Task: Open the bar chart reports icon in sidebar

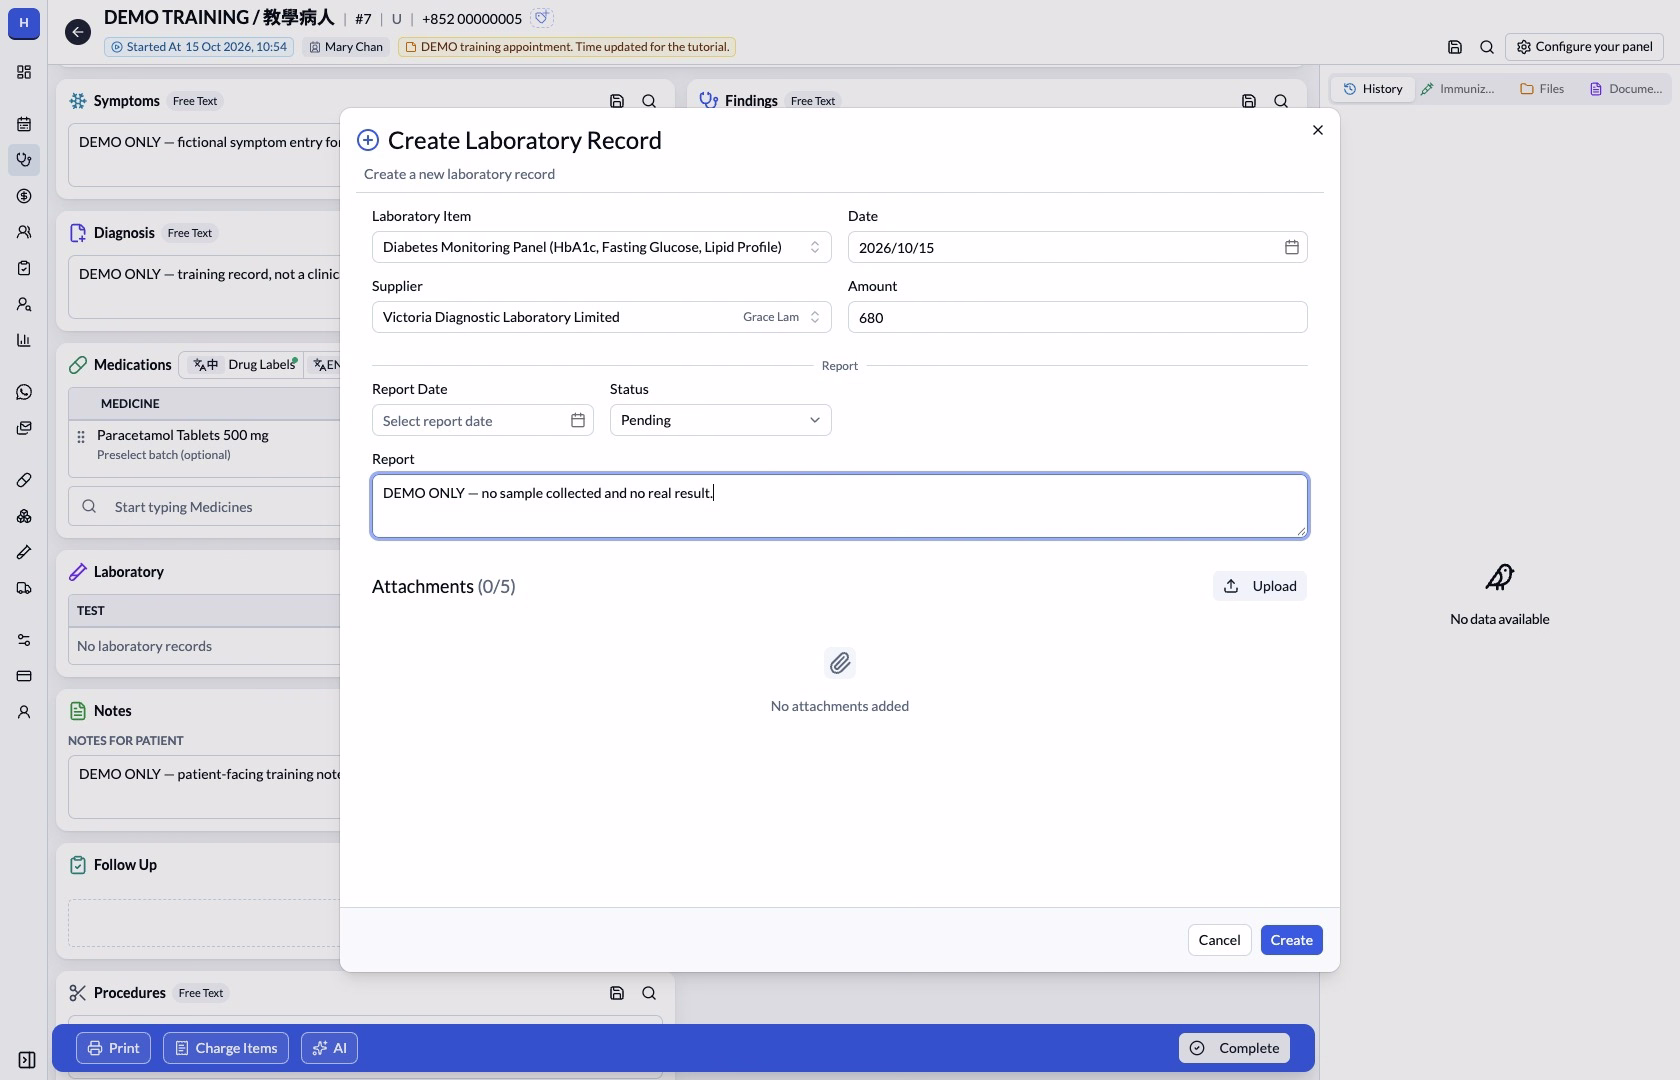Action: 24,340
